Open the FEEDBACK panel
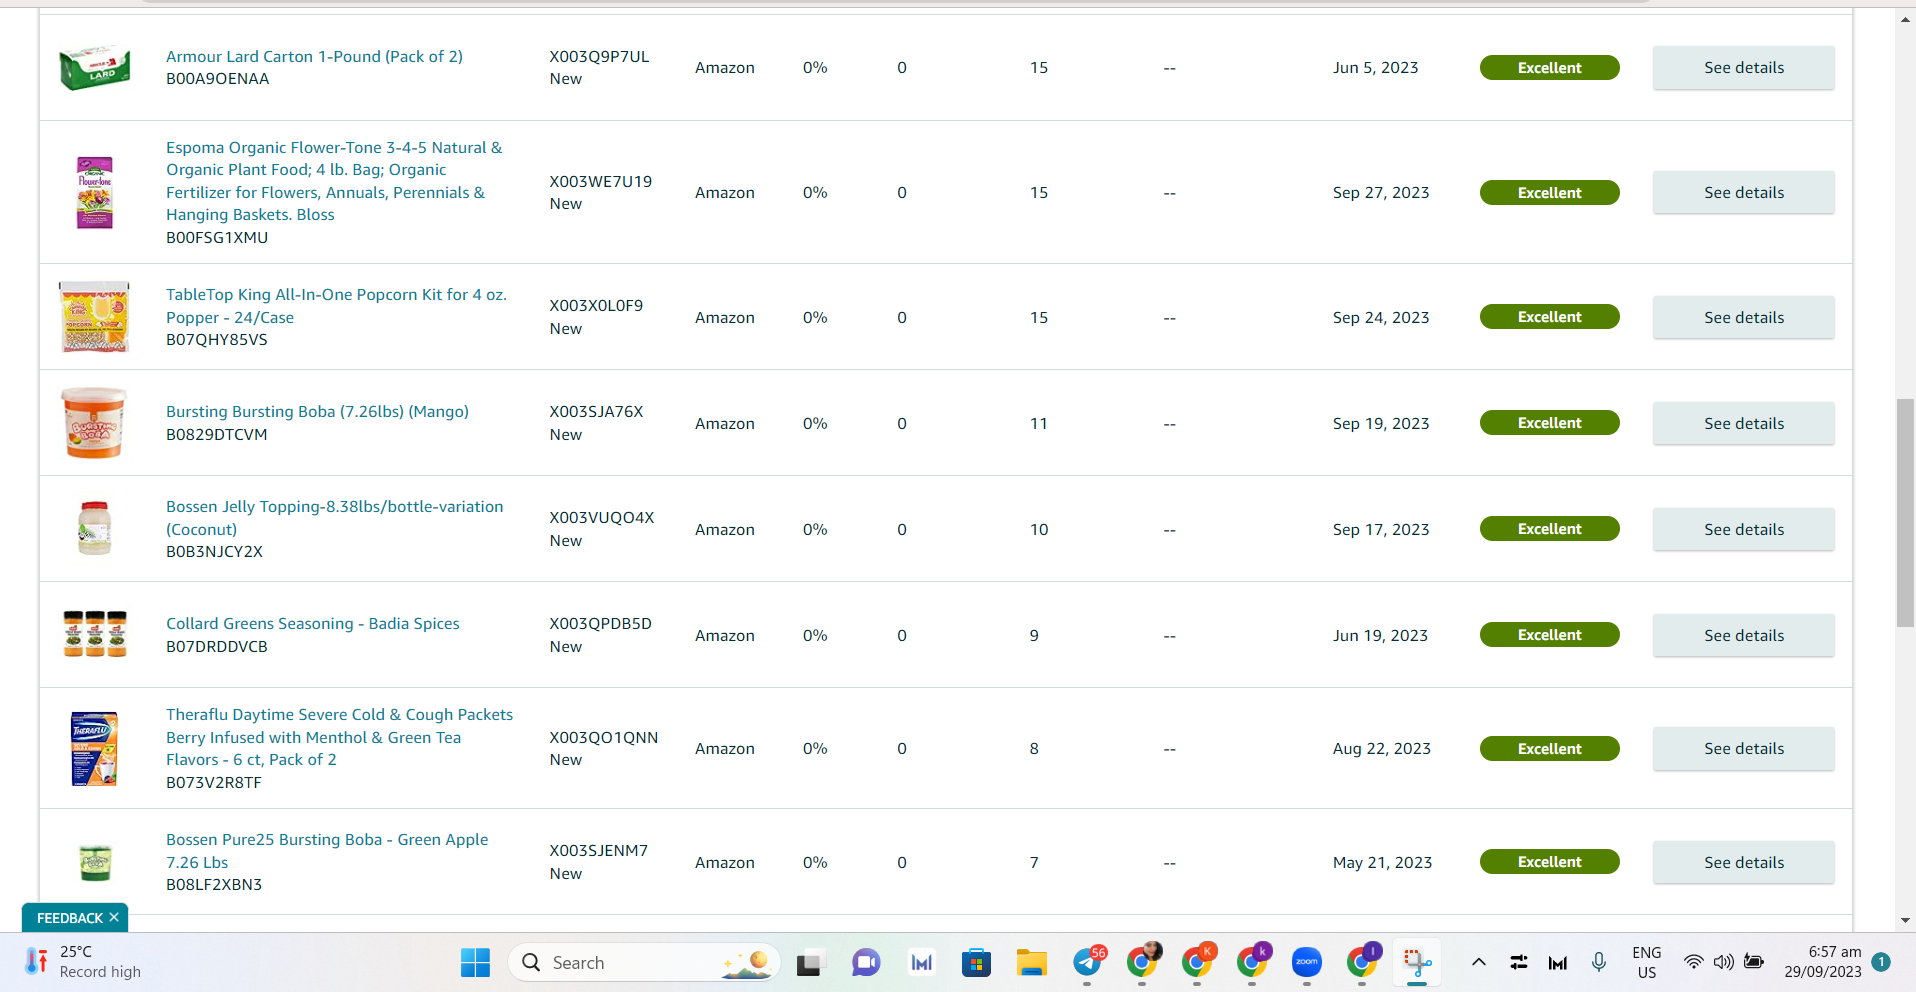1916x992 pixels. [x=70, y=918]
